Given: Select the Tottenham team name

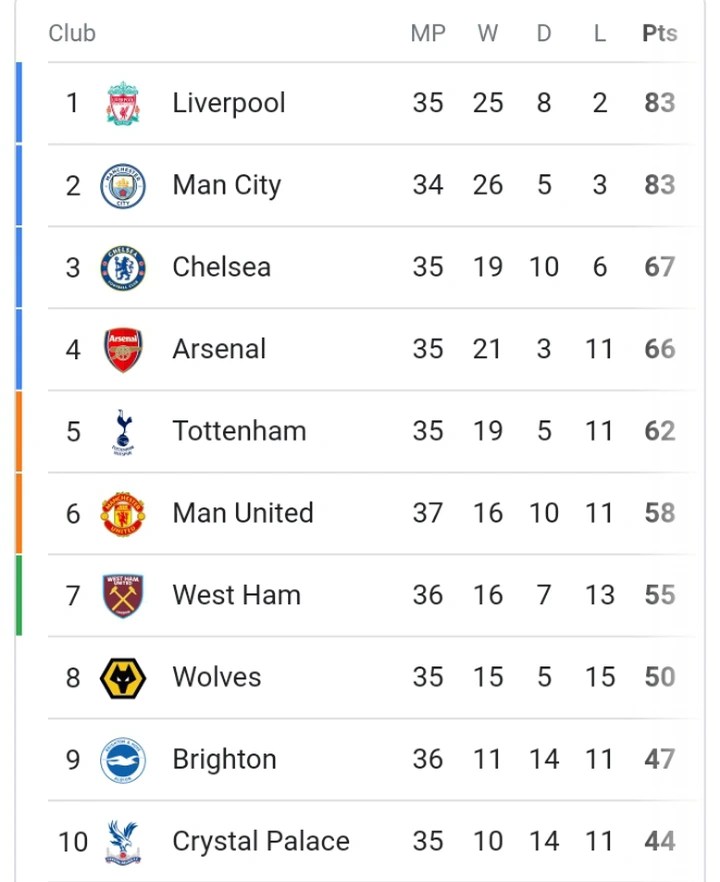Looking at the screenshot, I should [239, 431].
